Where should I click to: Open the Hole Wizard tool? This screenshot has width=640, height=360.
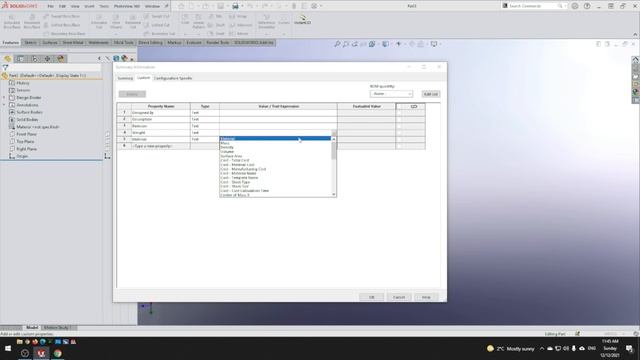116,21
